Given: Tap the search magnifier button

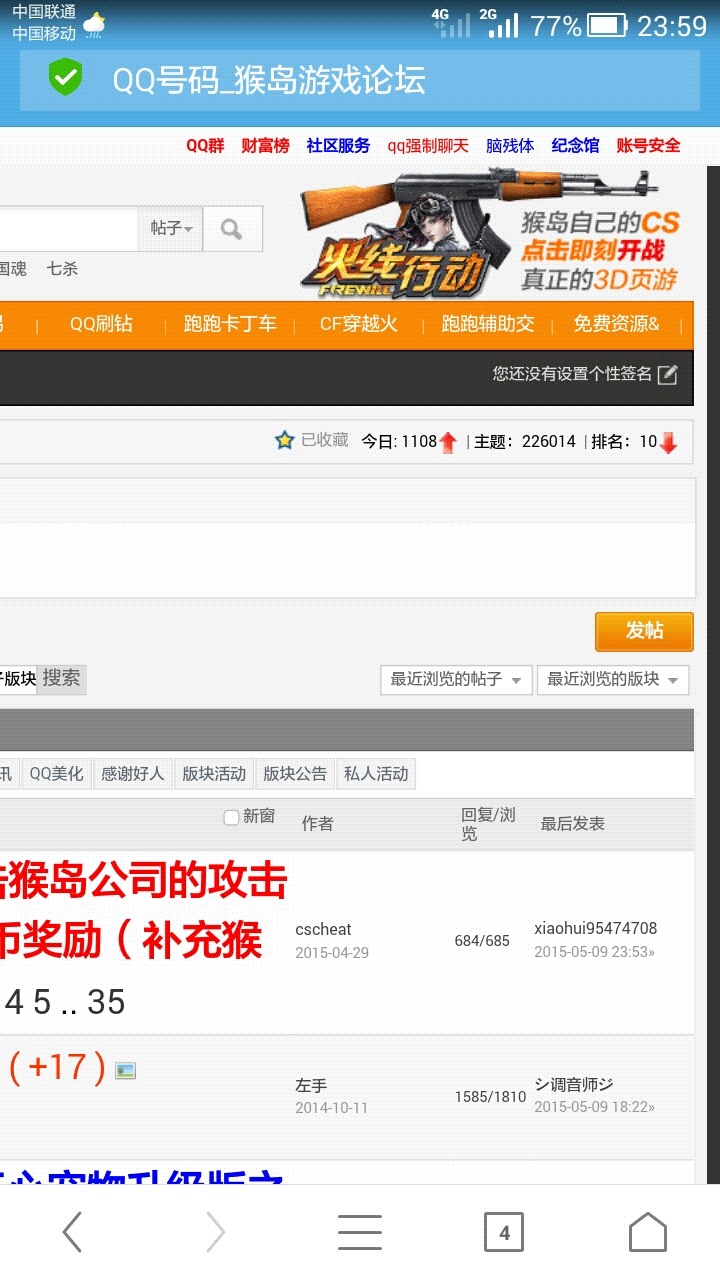Looking at the screenshot, I should pos(232,229).
